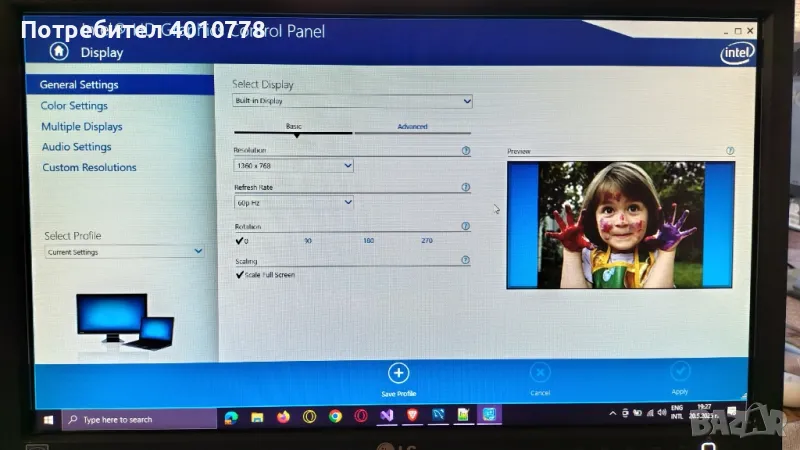Switch to the Advanced tab

(412, 127)
